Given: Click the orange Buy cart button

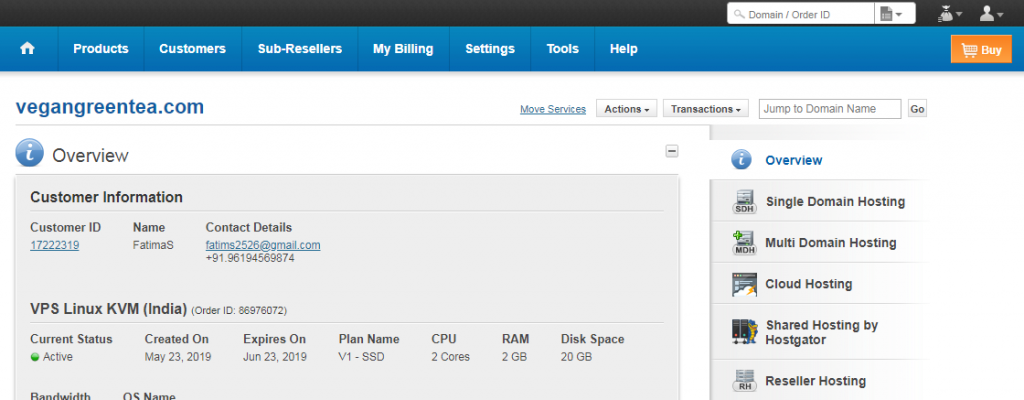Looking at the screenshot, I should click(981, 50).
